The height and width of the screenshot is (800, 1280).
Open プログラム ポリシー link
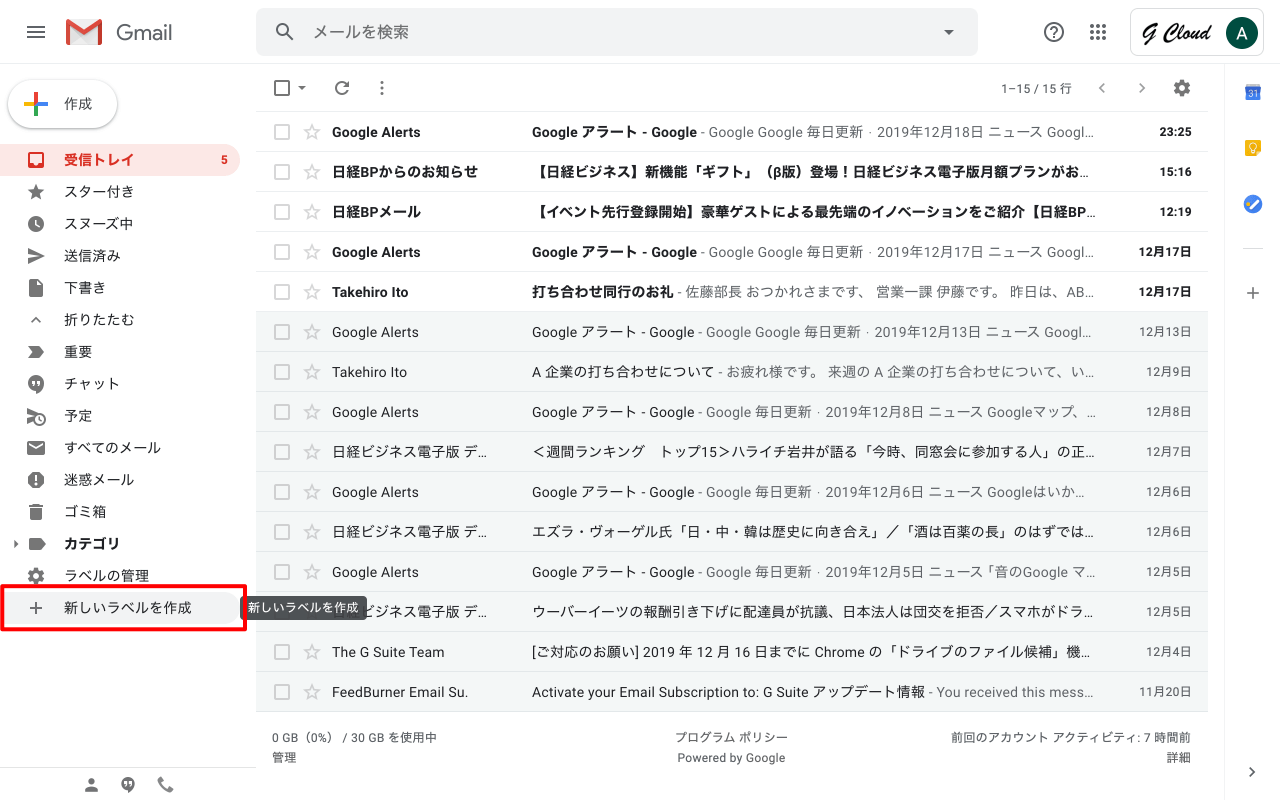[x=731, y=737]
